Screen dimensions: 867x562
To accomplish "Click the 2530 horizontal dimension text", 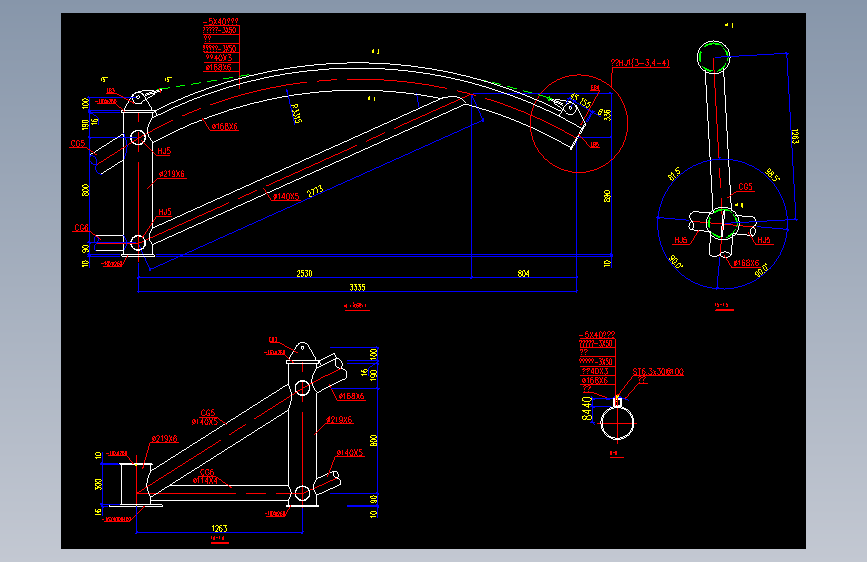I will pos(304,273).
